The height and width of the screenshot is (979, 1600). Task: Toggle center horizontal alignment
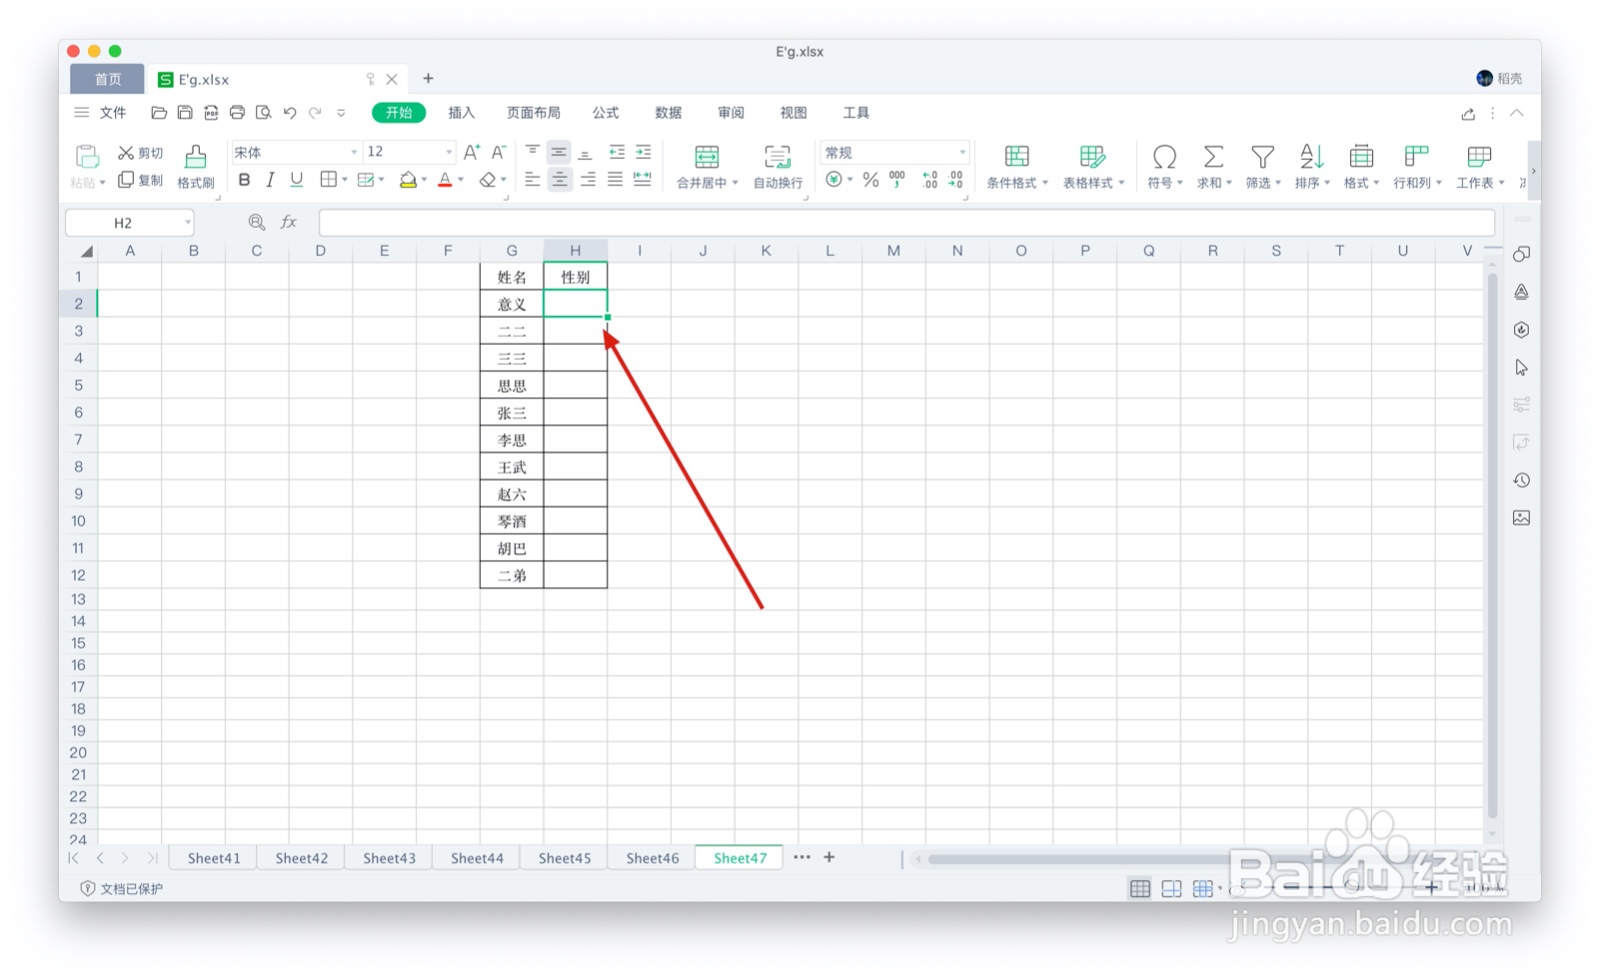[x=559, y=180]
